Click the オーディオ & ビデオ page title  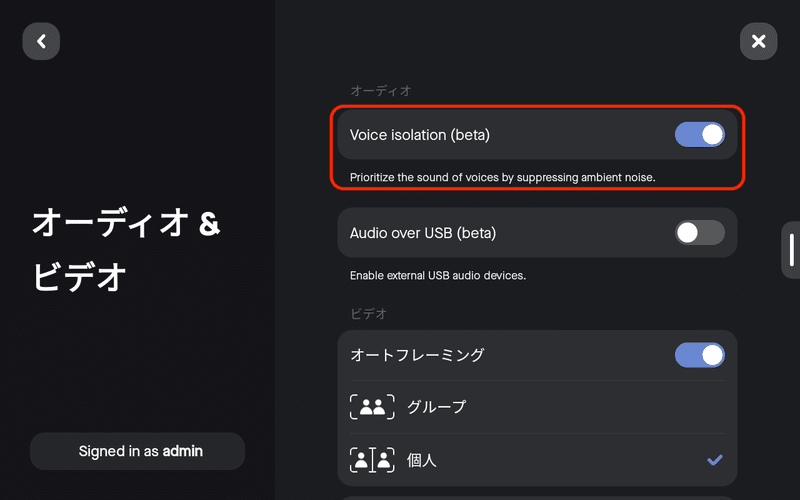tap(126, 249)
